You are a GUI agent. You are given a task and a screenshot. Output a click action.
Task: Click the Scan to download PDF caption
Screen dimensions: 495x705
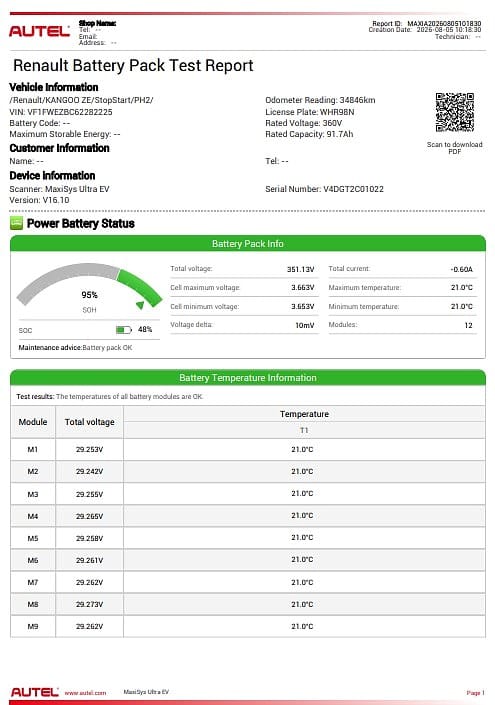pos(455,148)
